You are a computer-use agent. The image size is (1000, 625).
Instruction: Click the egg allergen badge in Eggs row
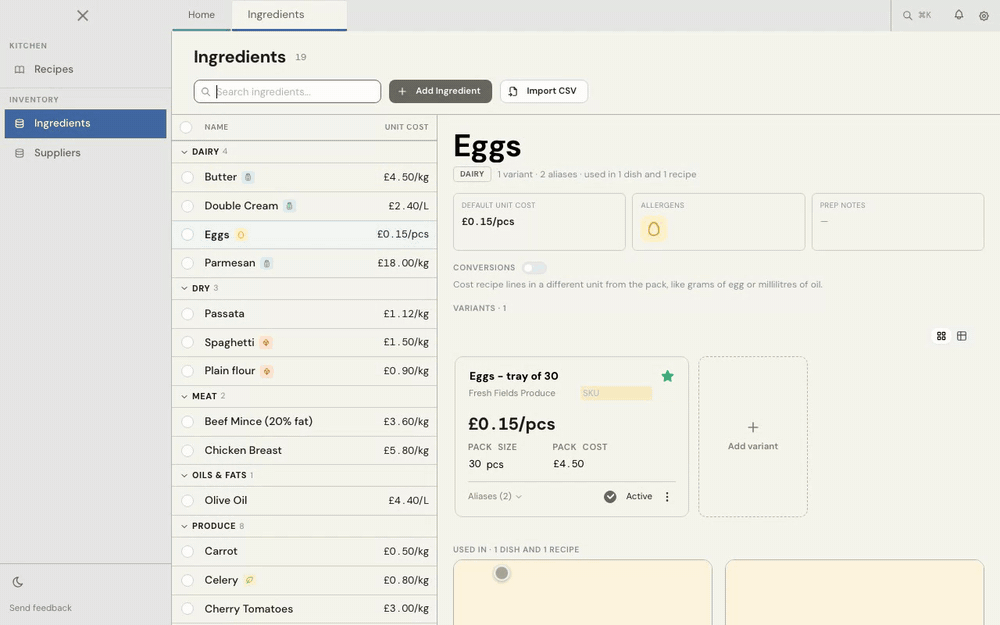click(x=241, y=235)
